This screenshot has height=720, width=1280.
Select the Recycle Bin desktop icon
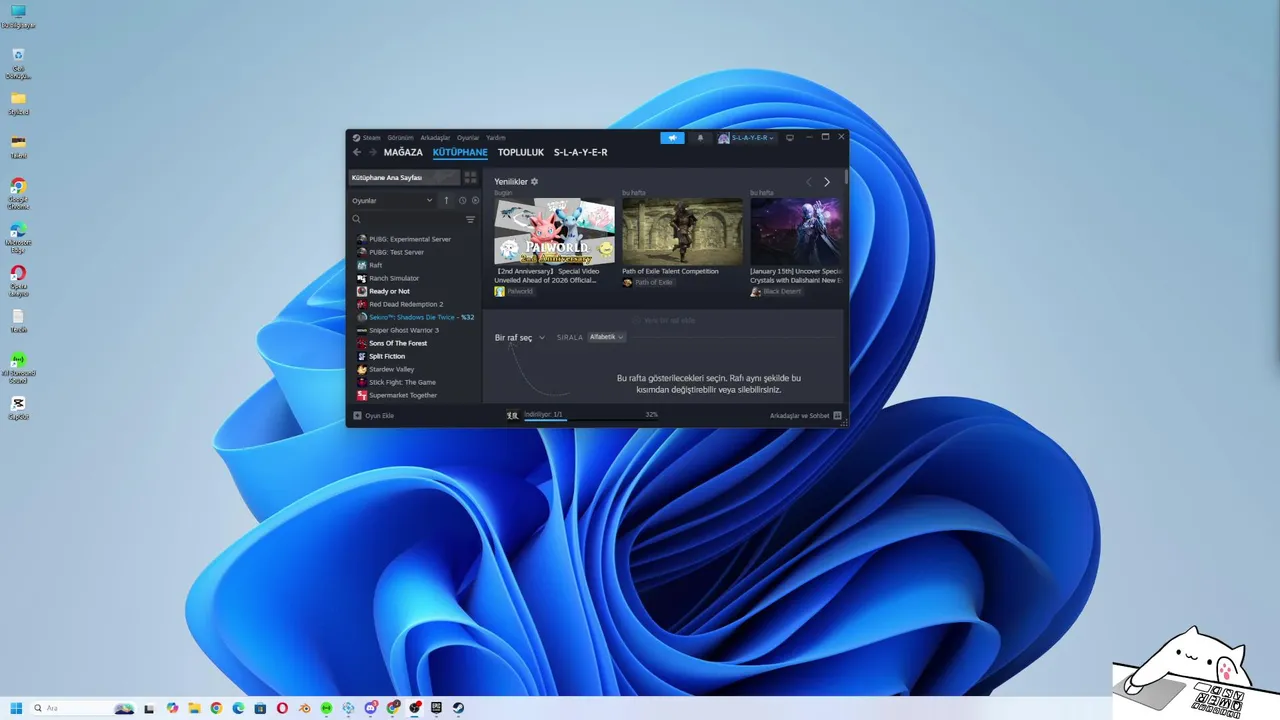point(18,63)
